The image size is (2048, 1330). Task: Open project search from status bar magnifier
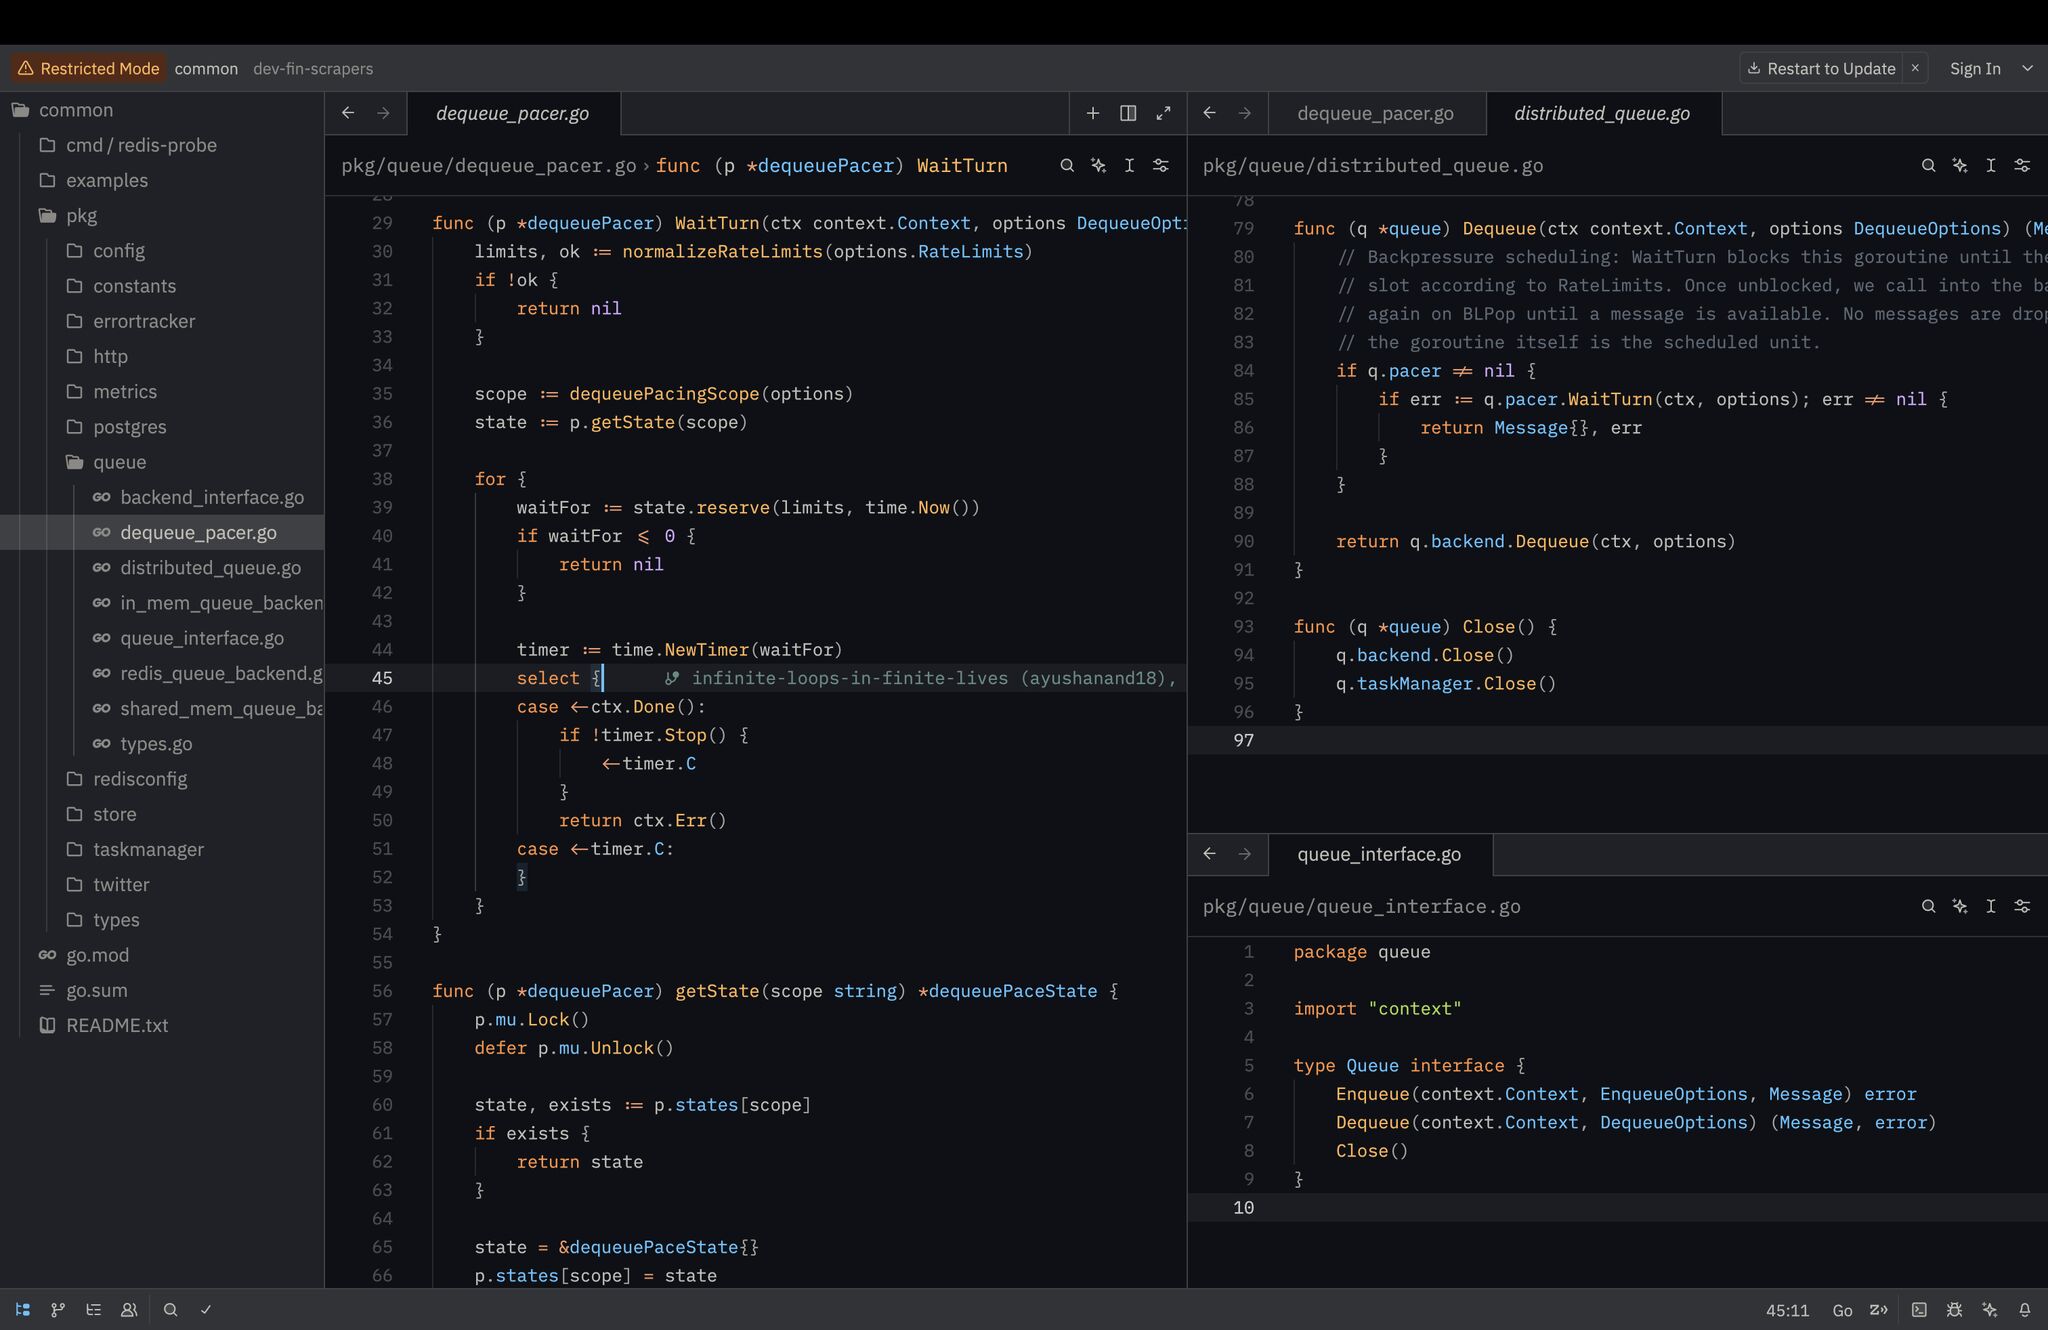tap(171, 1310)
